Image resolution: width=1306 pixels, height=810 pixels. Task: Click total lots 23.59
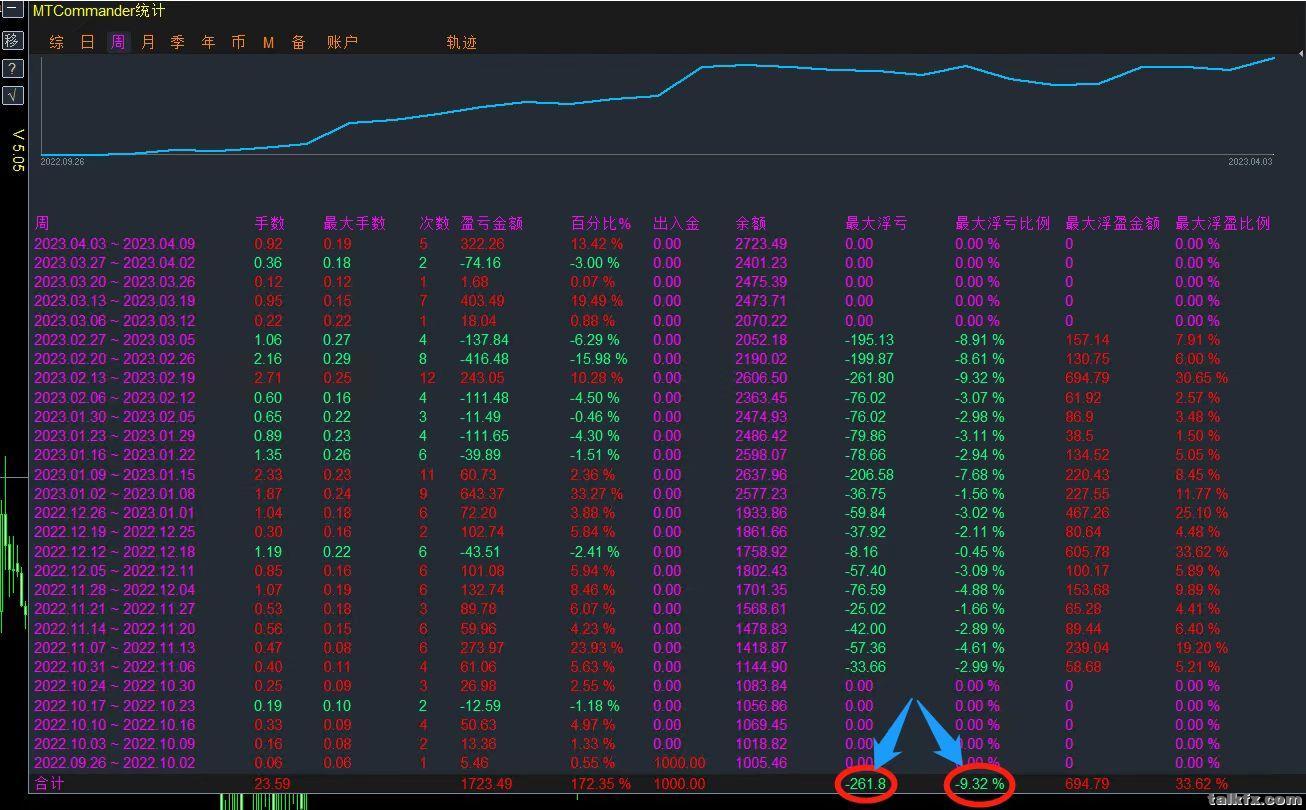(x=272, y=783)
